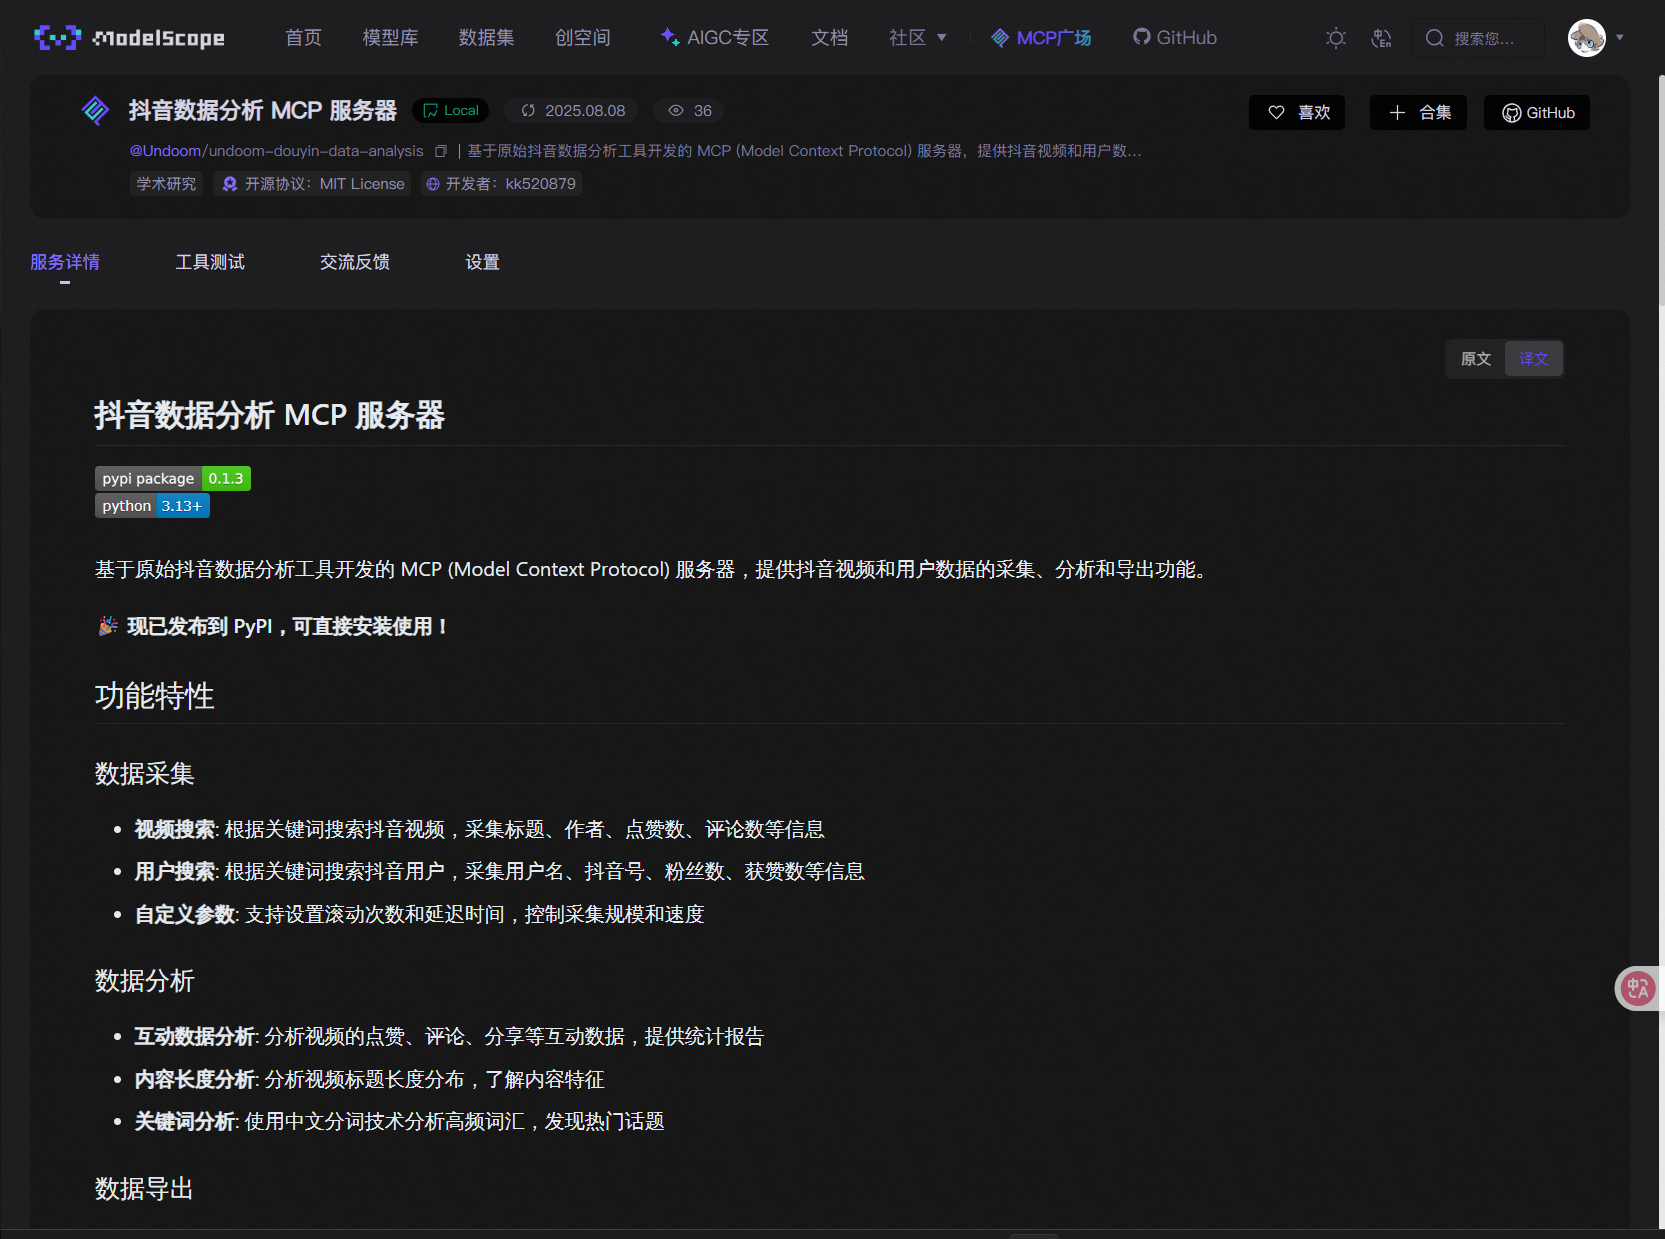1665x1239 pixels.
Task: Open 模型库 in the top navigation
Action: pos(390,38)
